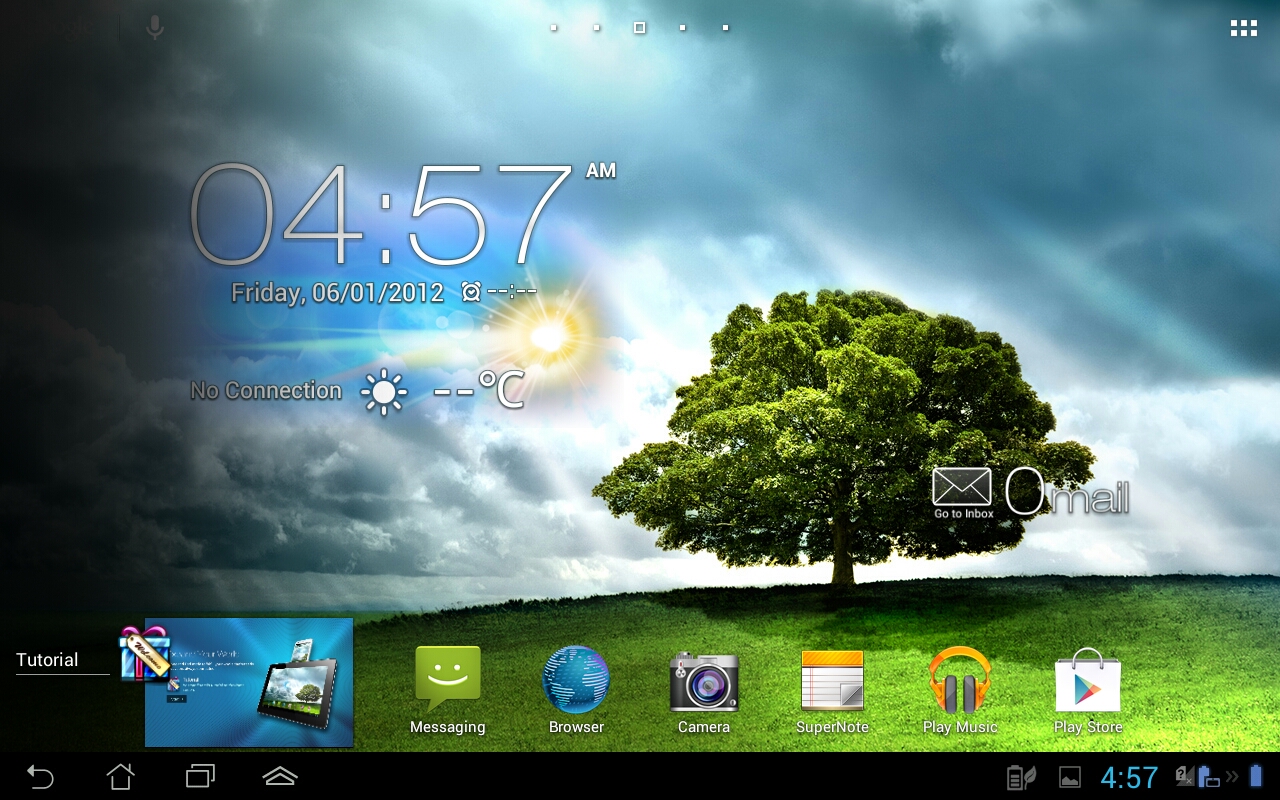Tap the Back navigation button
Viewport: 1280px width, 800px height.
pyautogui.click(x=40, y=776)
